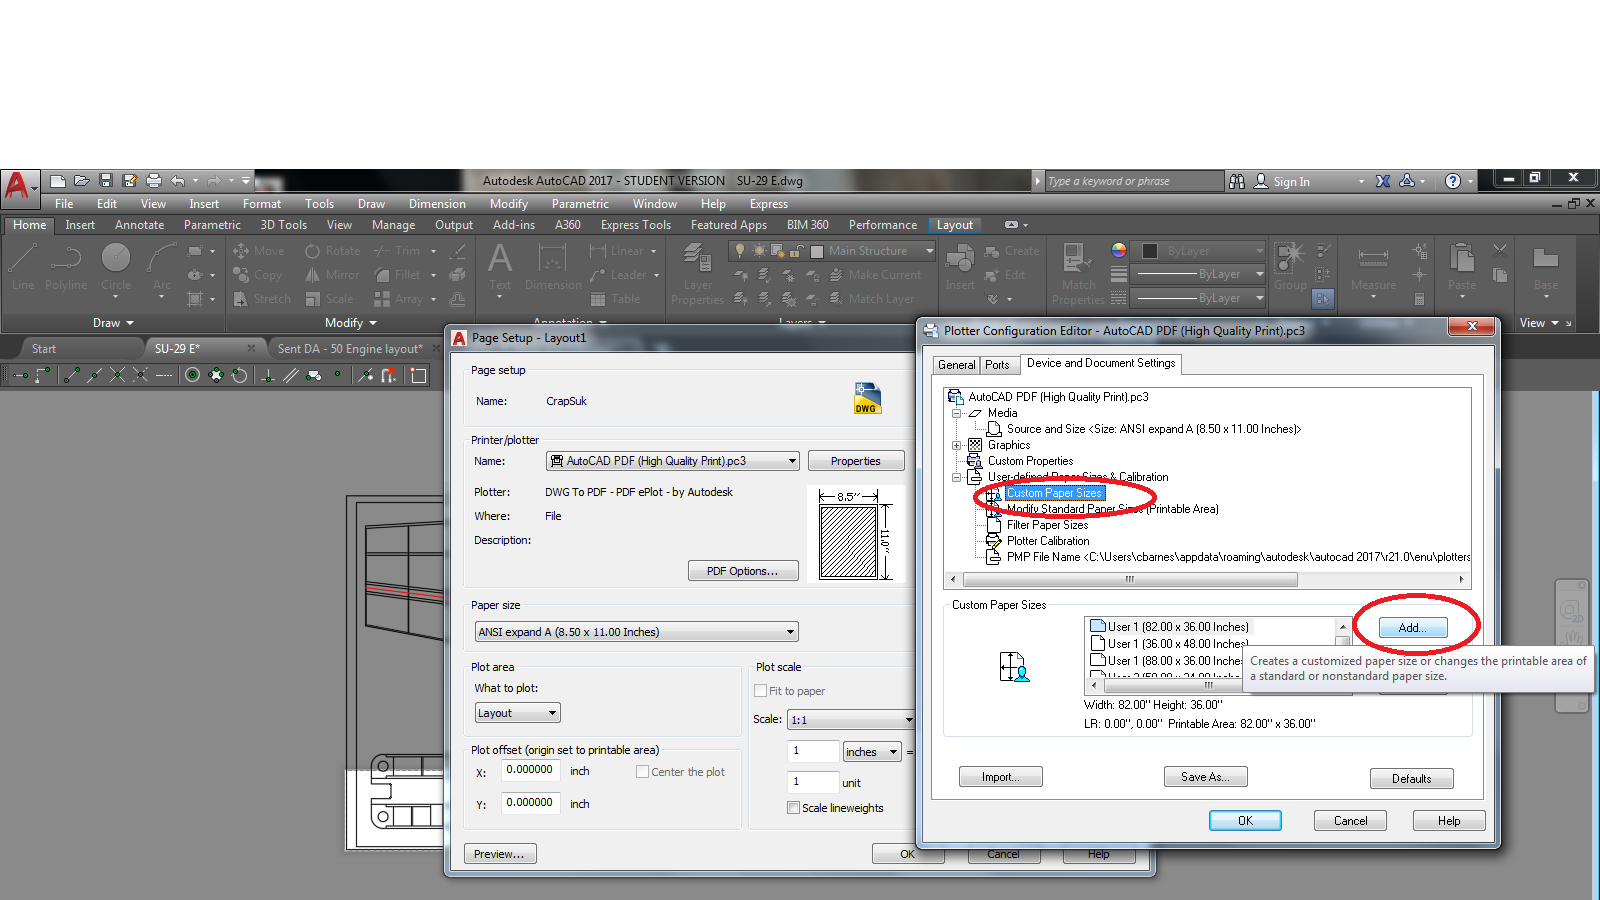This screenshot has height=900, width=1600.
Task: Toggle Scale lineweights checkbox
Action: pyautogui.click(x=794, y=808)
